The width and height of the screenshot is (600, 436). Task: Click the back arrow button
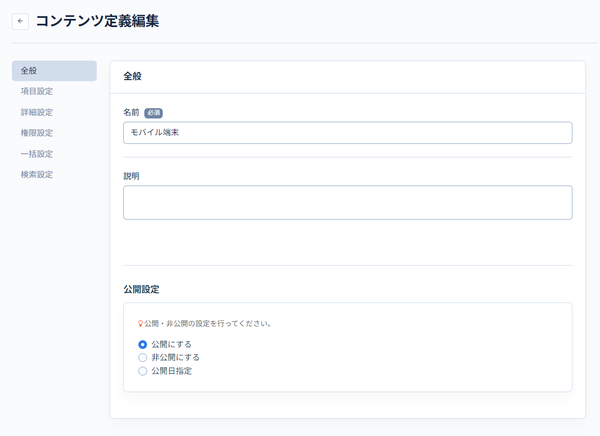[20, 21]
